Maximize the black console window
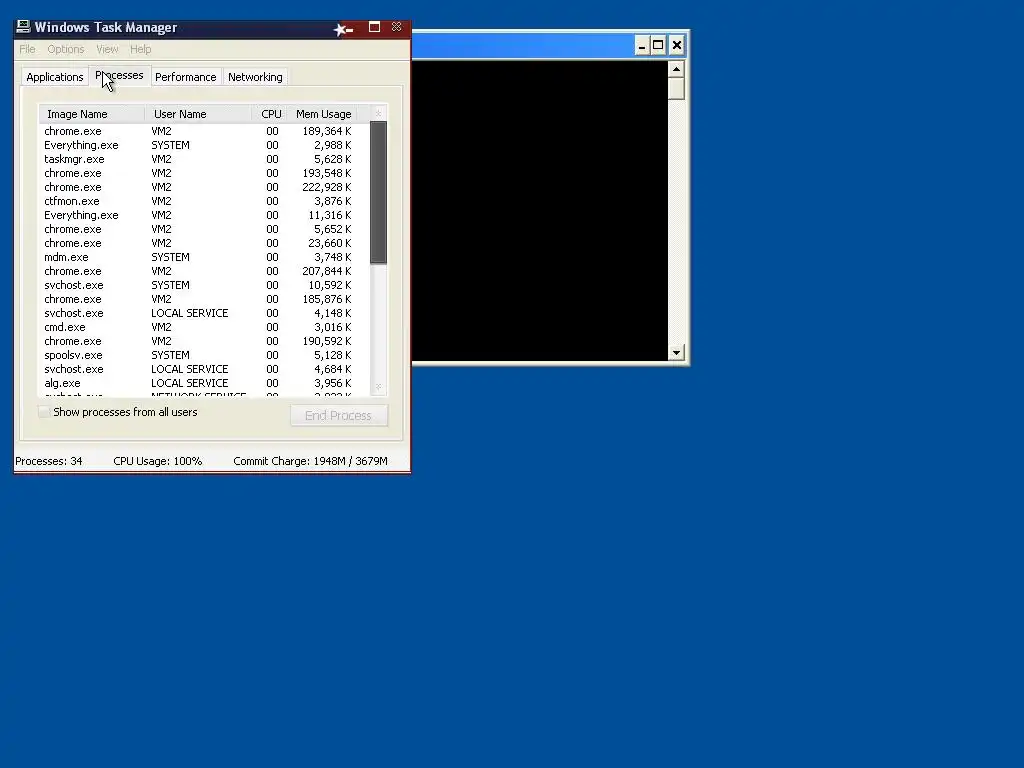This screenshot has width=1024, height=768. (658, 45)
